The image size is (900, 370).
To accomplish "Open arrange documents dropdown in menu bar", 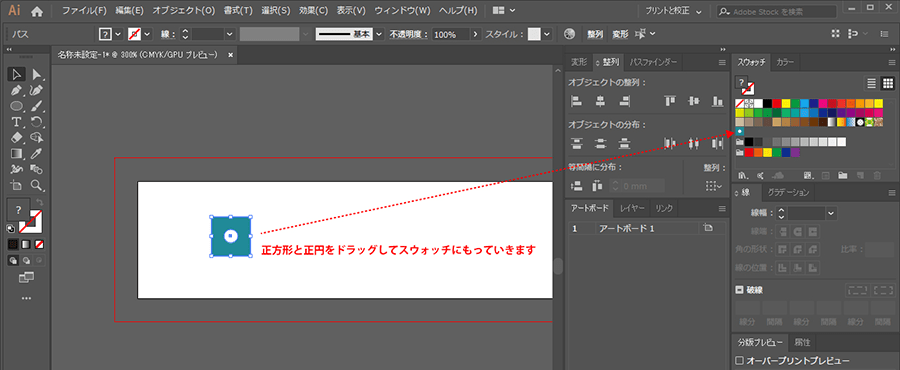I will (503, 11).
